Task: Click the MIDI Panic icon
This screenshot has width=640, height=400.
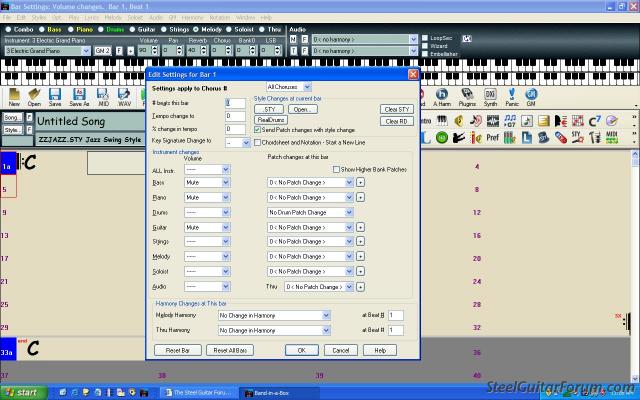Action: tap(512, 97)
